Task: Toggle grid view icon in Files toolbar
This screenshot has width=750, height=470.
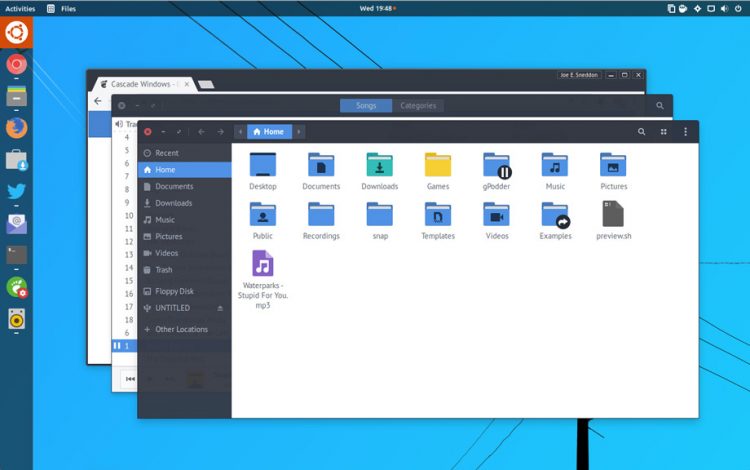Action: [663, 131]
